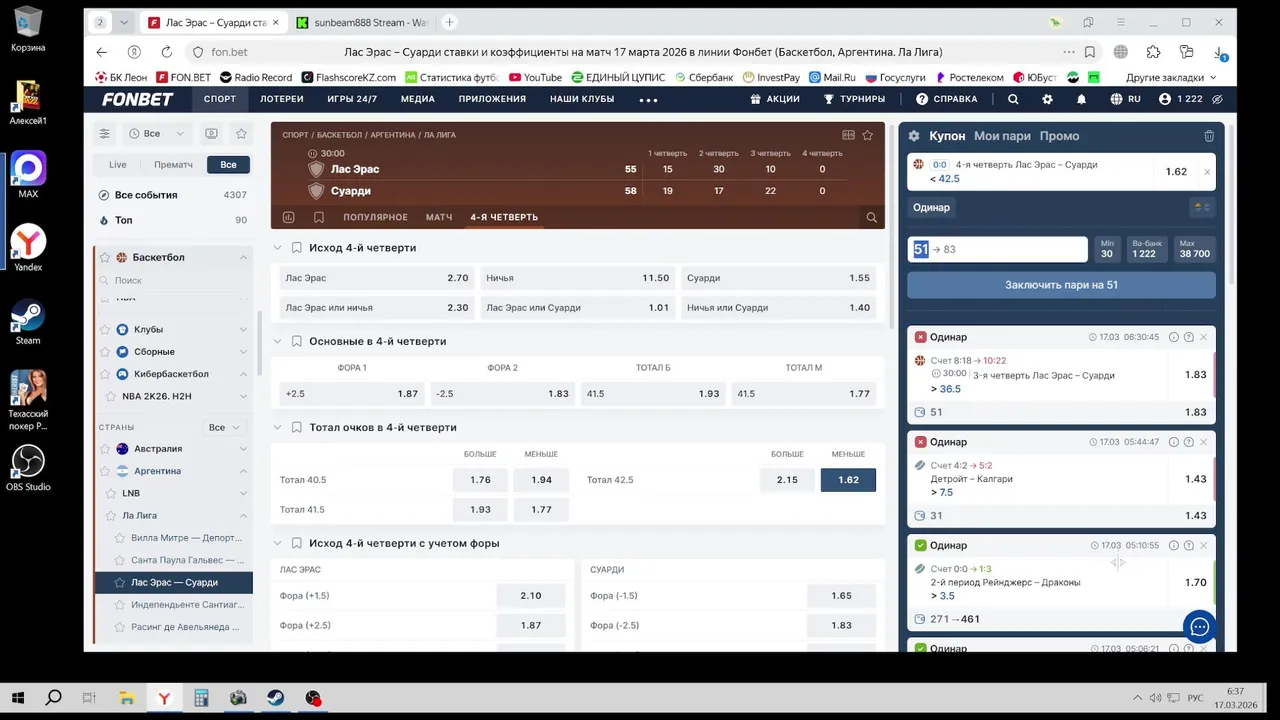The image size is (1280, 720).
Task: Clear the coupon with the trash icon
Action: [x=1209, y=136]
